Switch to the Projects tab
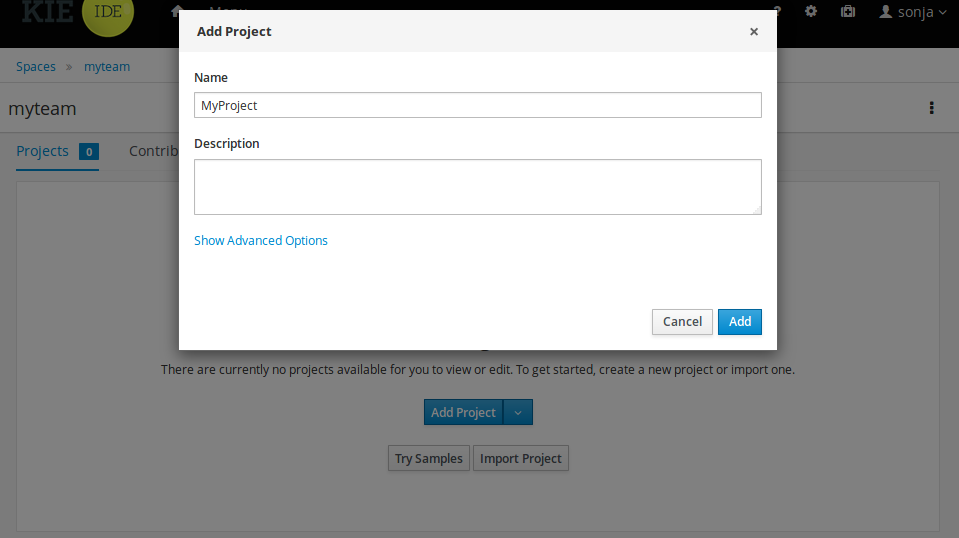Screen dimensions: 959x538 (43, 151)
